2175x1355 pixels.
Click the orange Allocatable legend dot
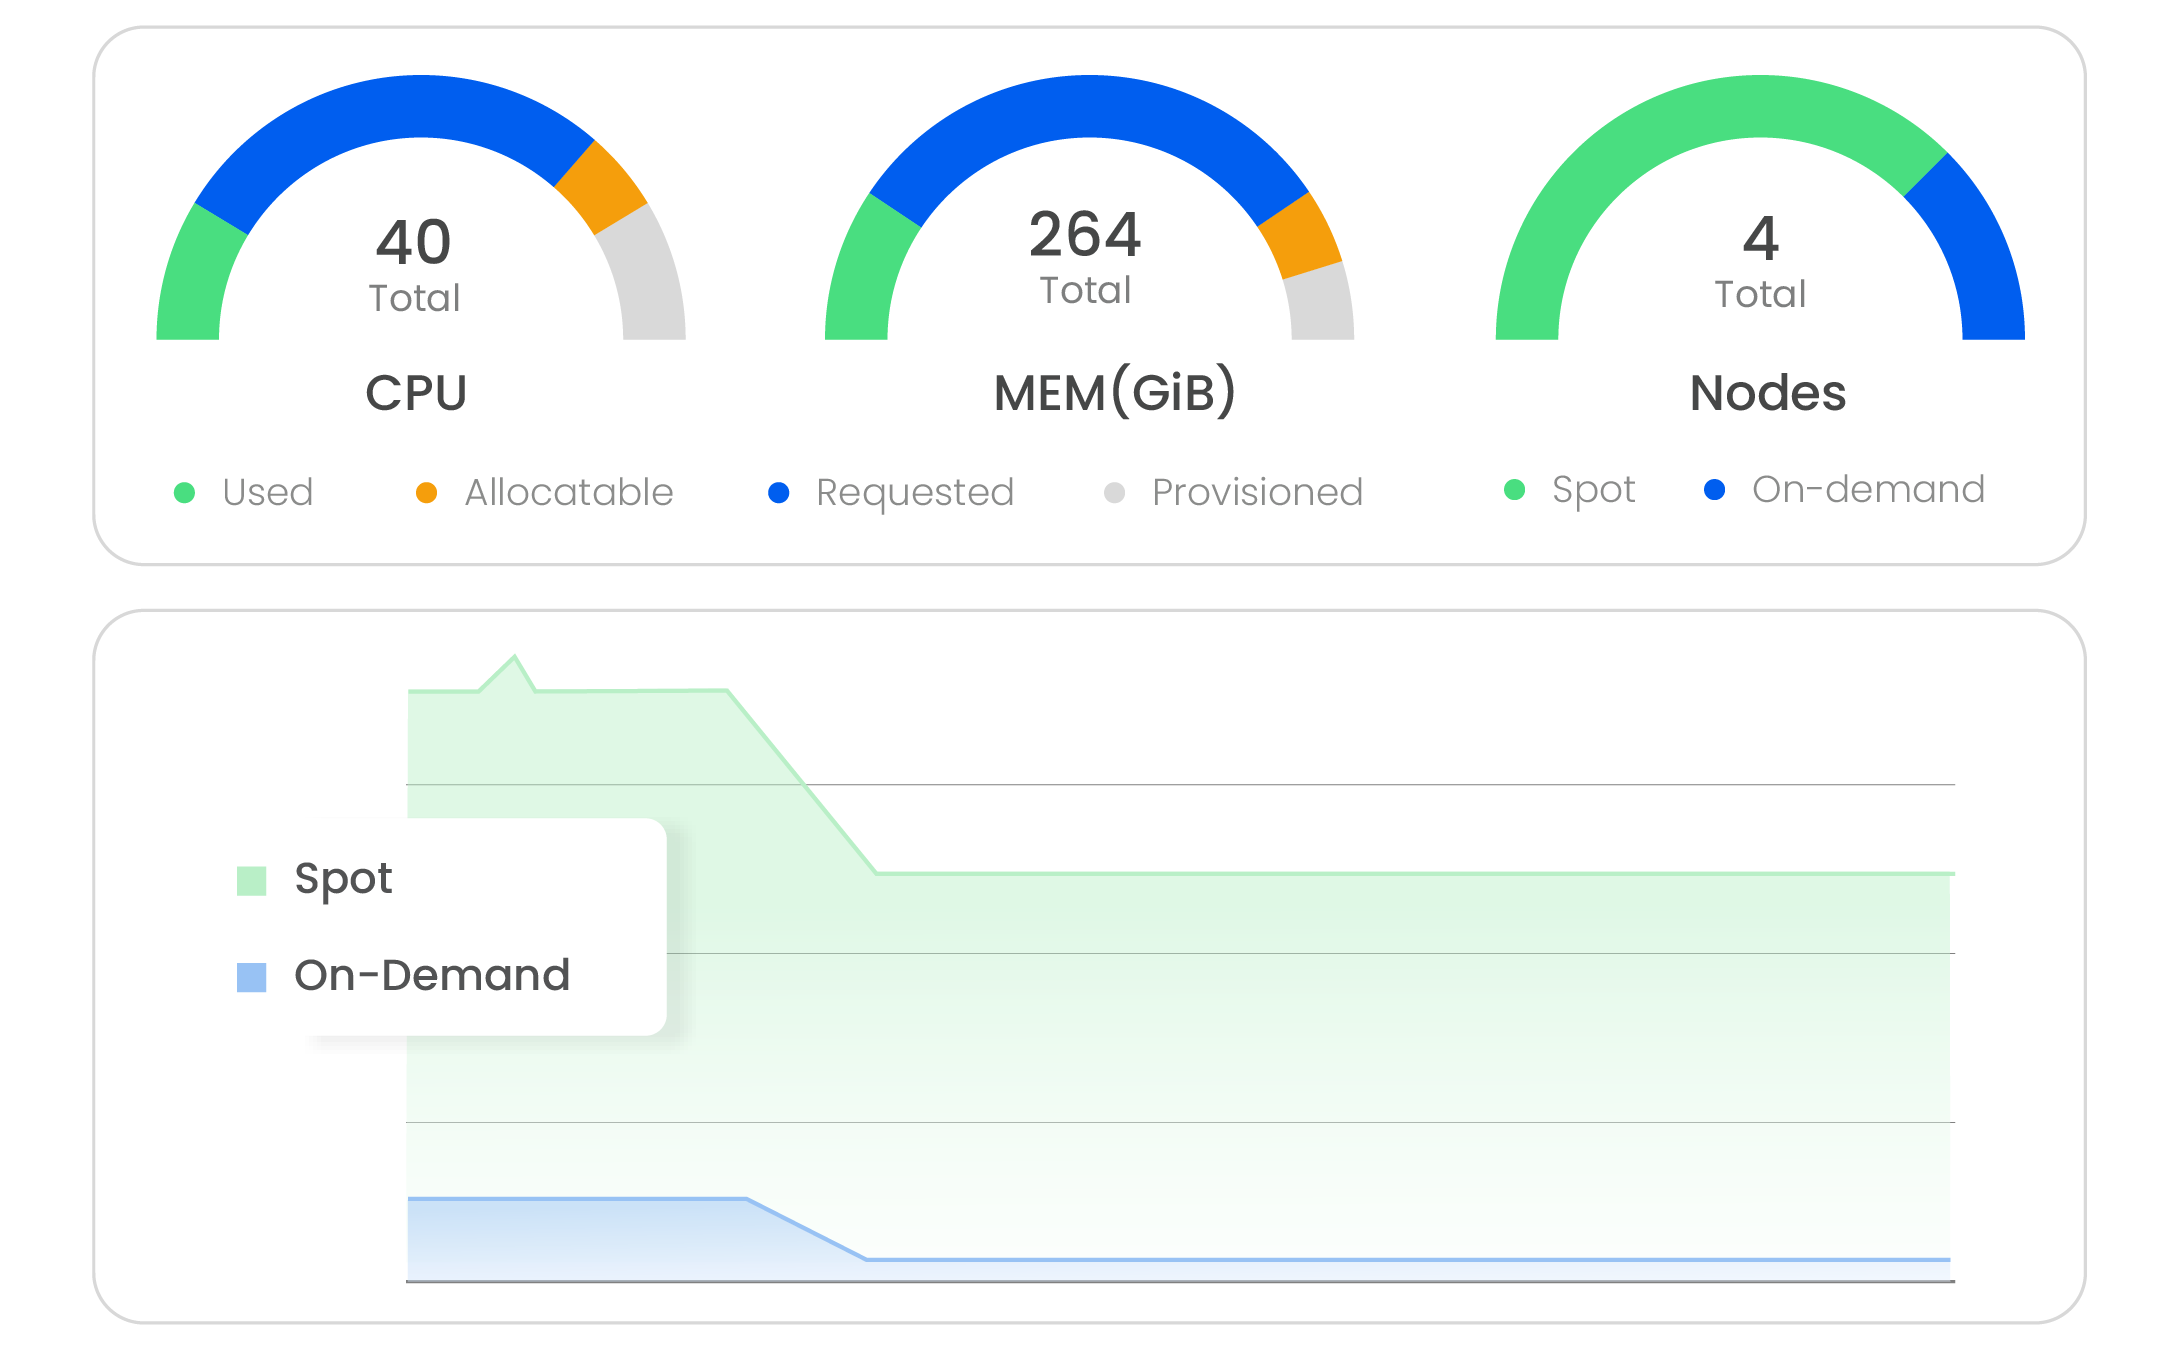pyautogui.click(x=426, y=492)
